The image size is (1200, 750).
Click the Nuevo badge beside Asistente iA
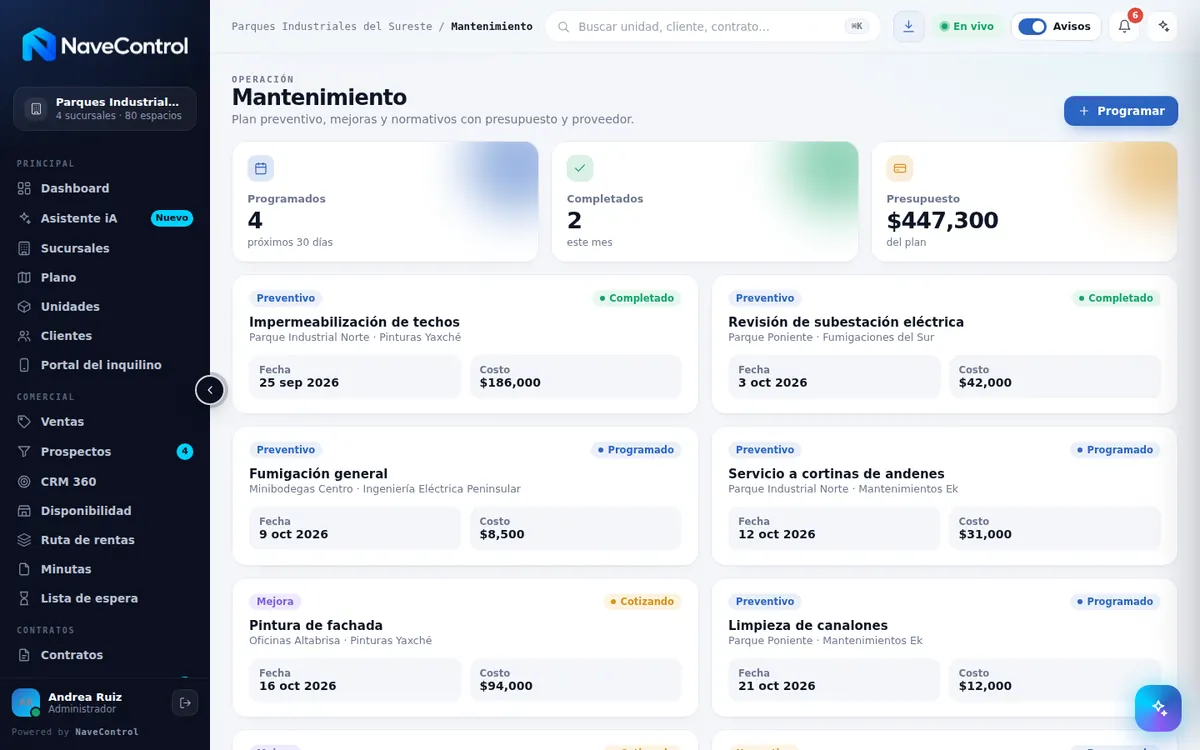[172, 218]
